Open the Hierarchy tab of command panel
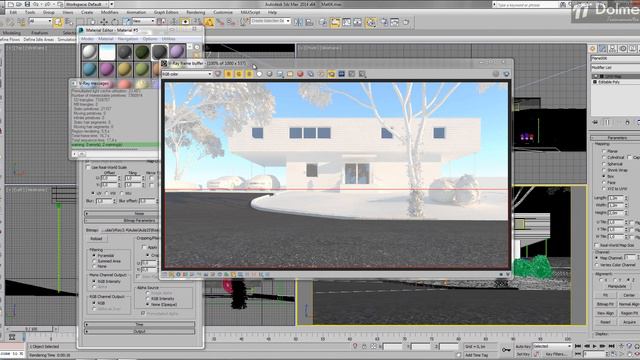This screenshot has height=360, width=640. pos(613,49)
